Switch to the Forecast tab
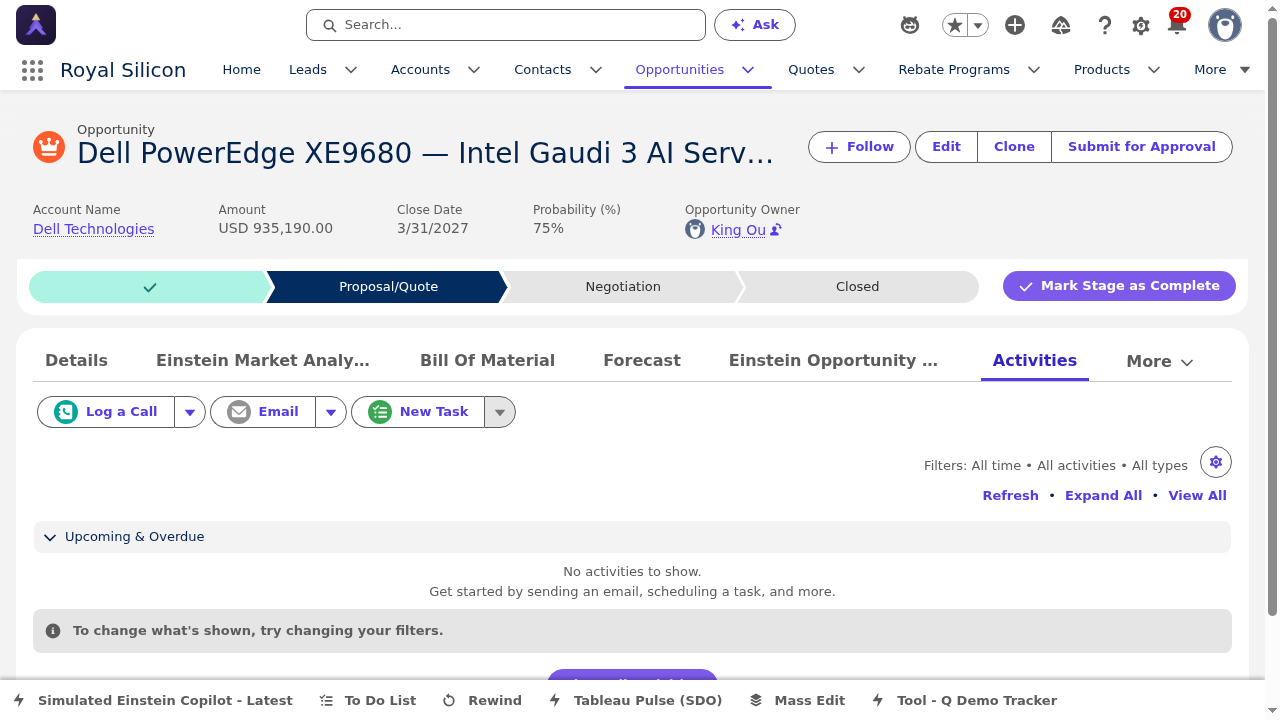The width and height of the screenshot is (1280, 720). 642,361
